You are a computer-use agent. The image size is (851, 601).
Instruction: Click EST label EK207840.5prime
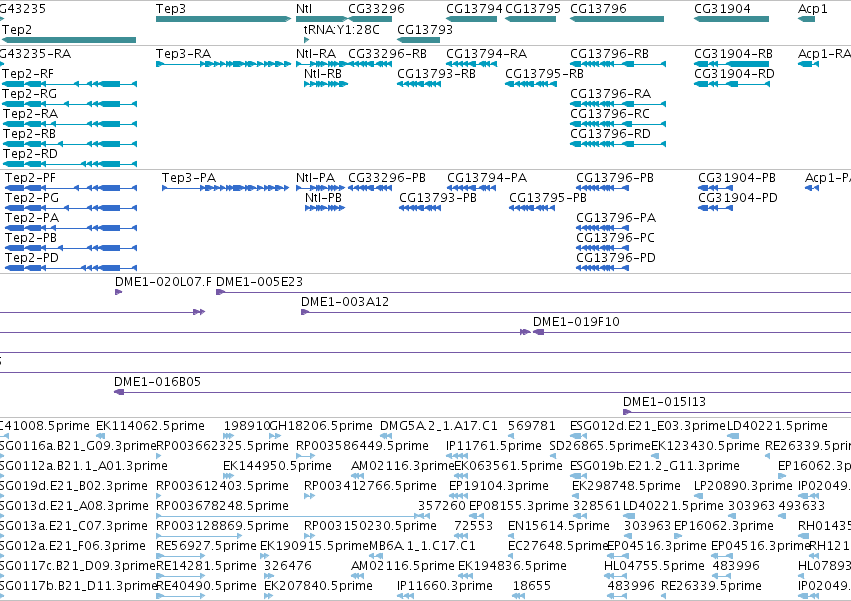click(x=319, y=586)
